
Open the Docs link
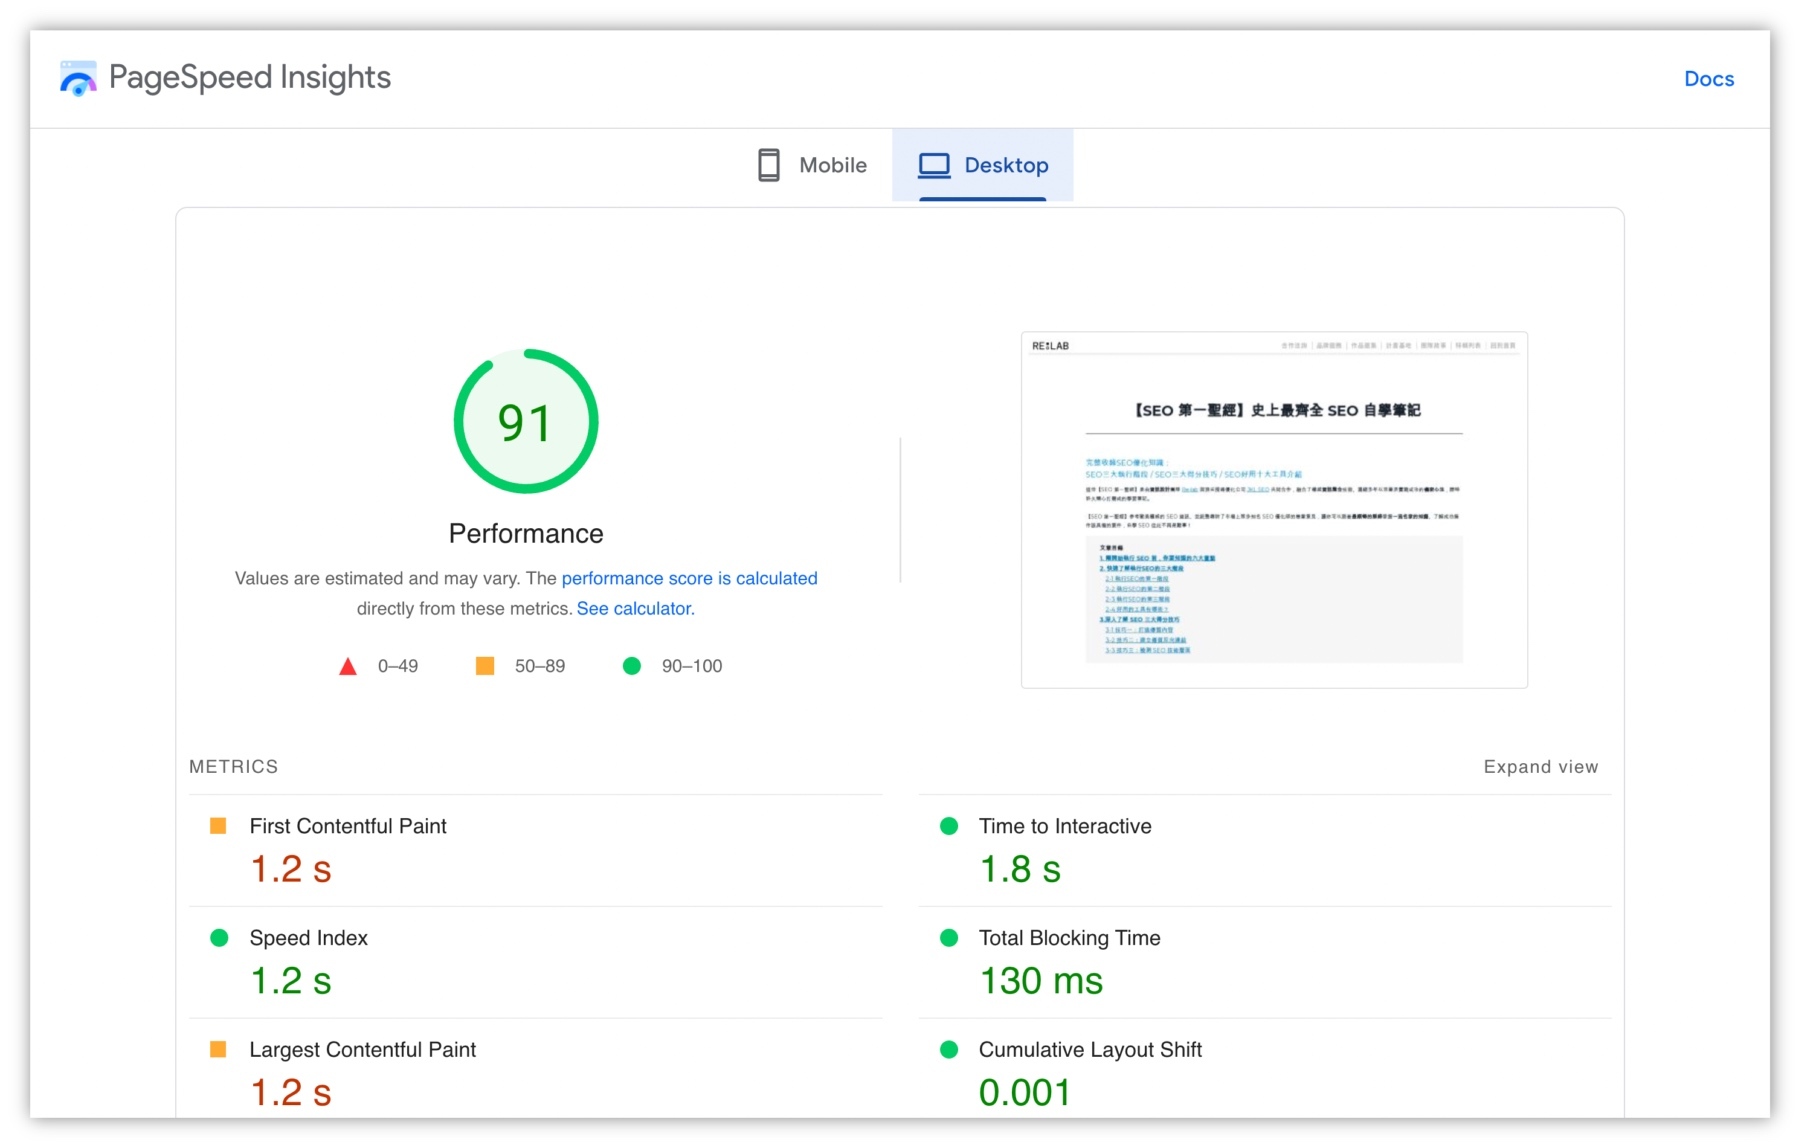click(x=1709, y=78)
